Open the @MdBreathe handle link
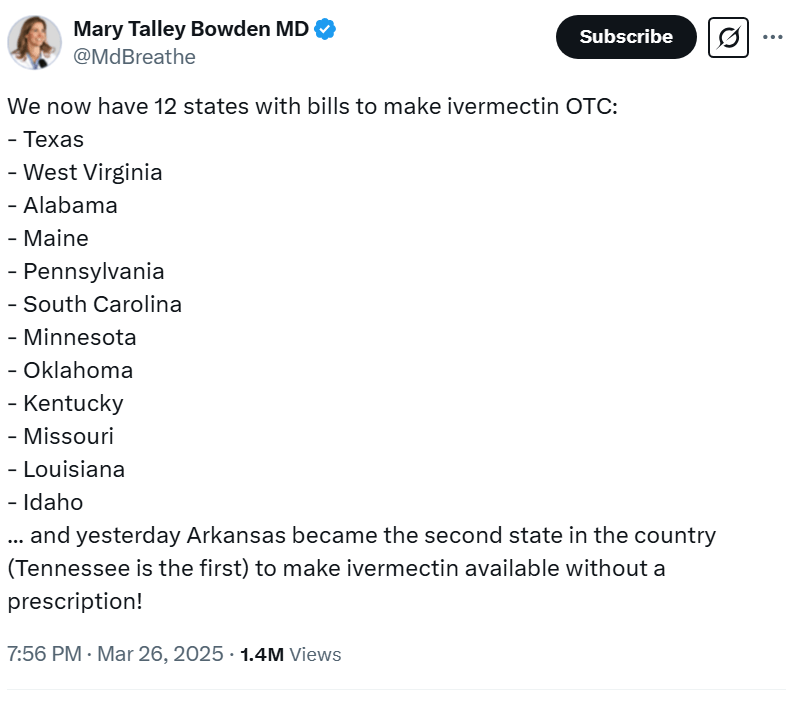Image resolution: width=791 pixels, height=703 pixels. [x=134, y=57]
